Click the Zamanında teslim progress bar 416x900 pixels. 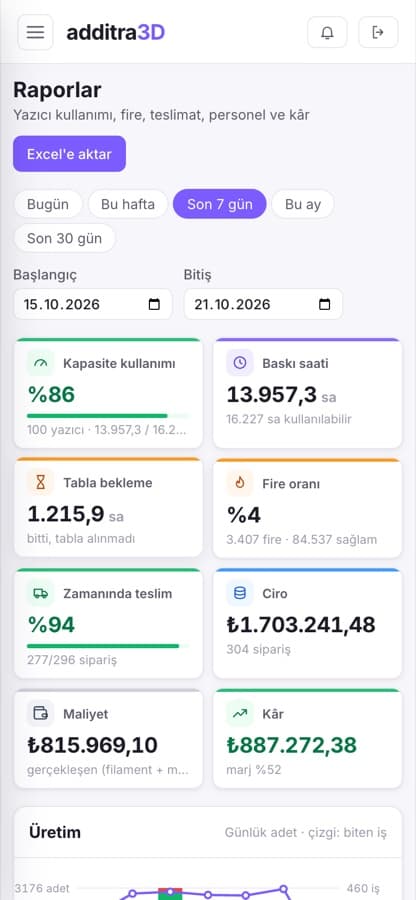[108, 646]
